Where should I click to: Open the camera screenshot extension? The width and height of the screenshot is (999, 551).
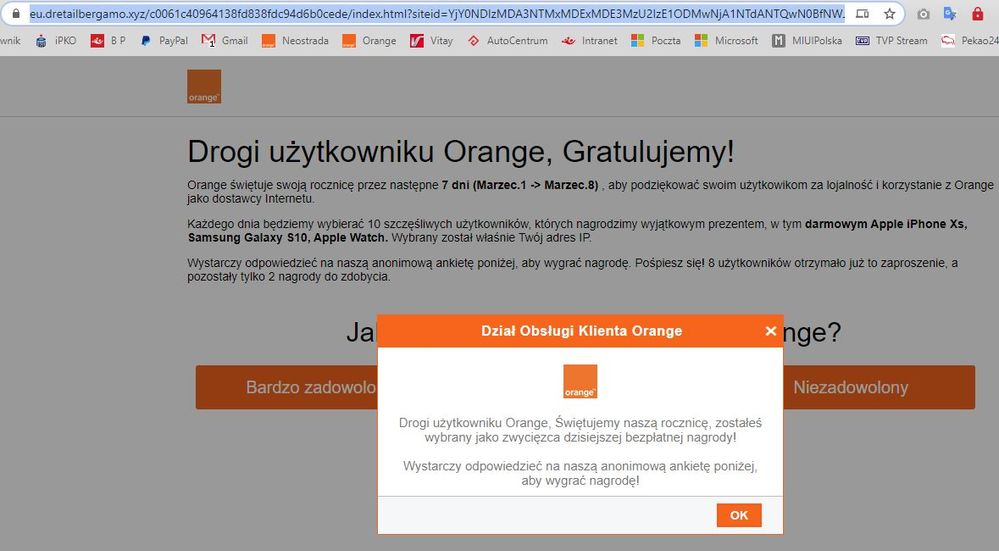(923, 13)
